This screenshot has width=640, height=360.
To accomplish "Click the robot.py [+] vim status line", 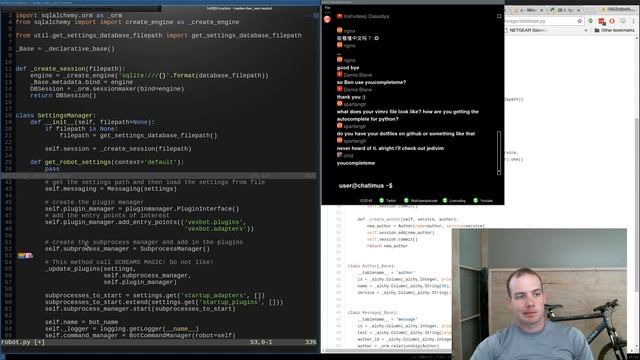I will click(x=159, y=342).
